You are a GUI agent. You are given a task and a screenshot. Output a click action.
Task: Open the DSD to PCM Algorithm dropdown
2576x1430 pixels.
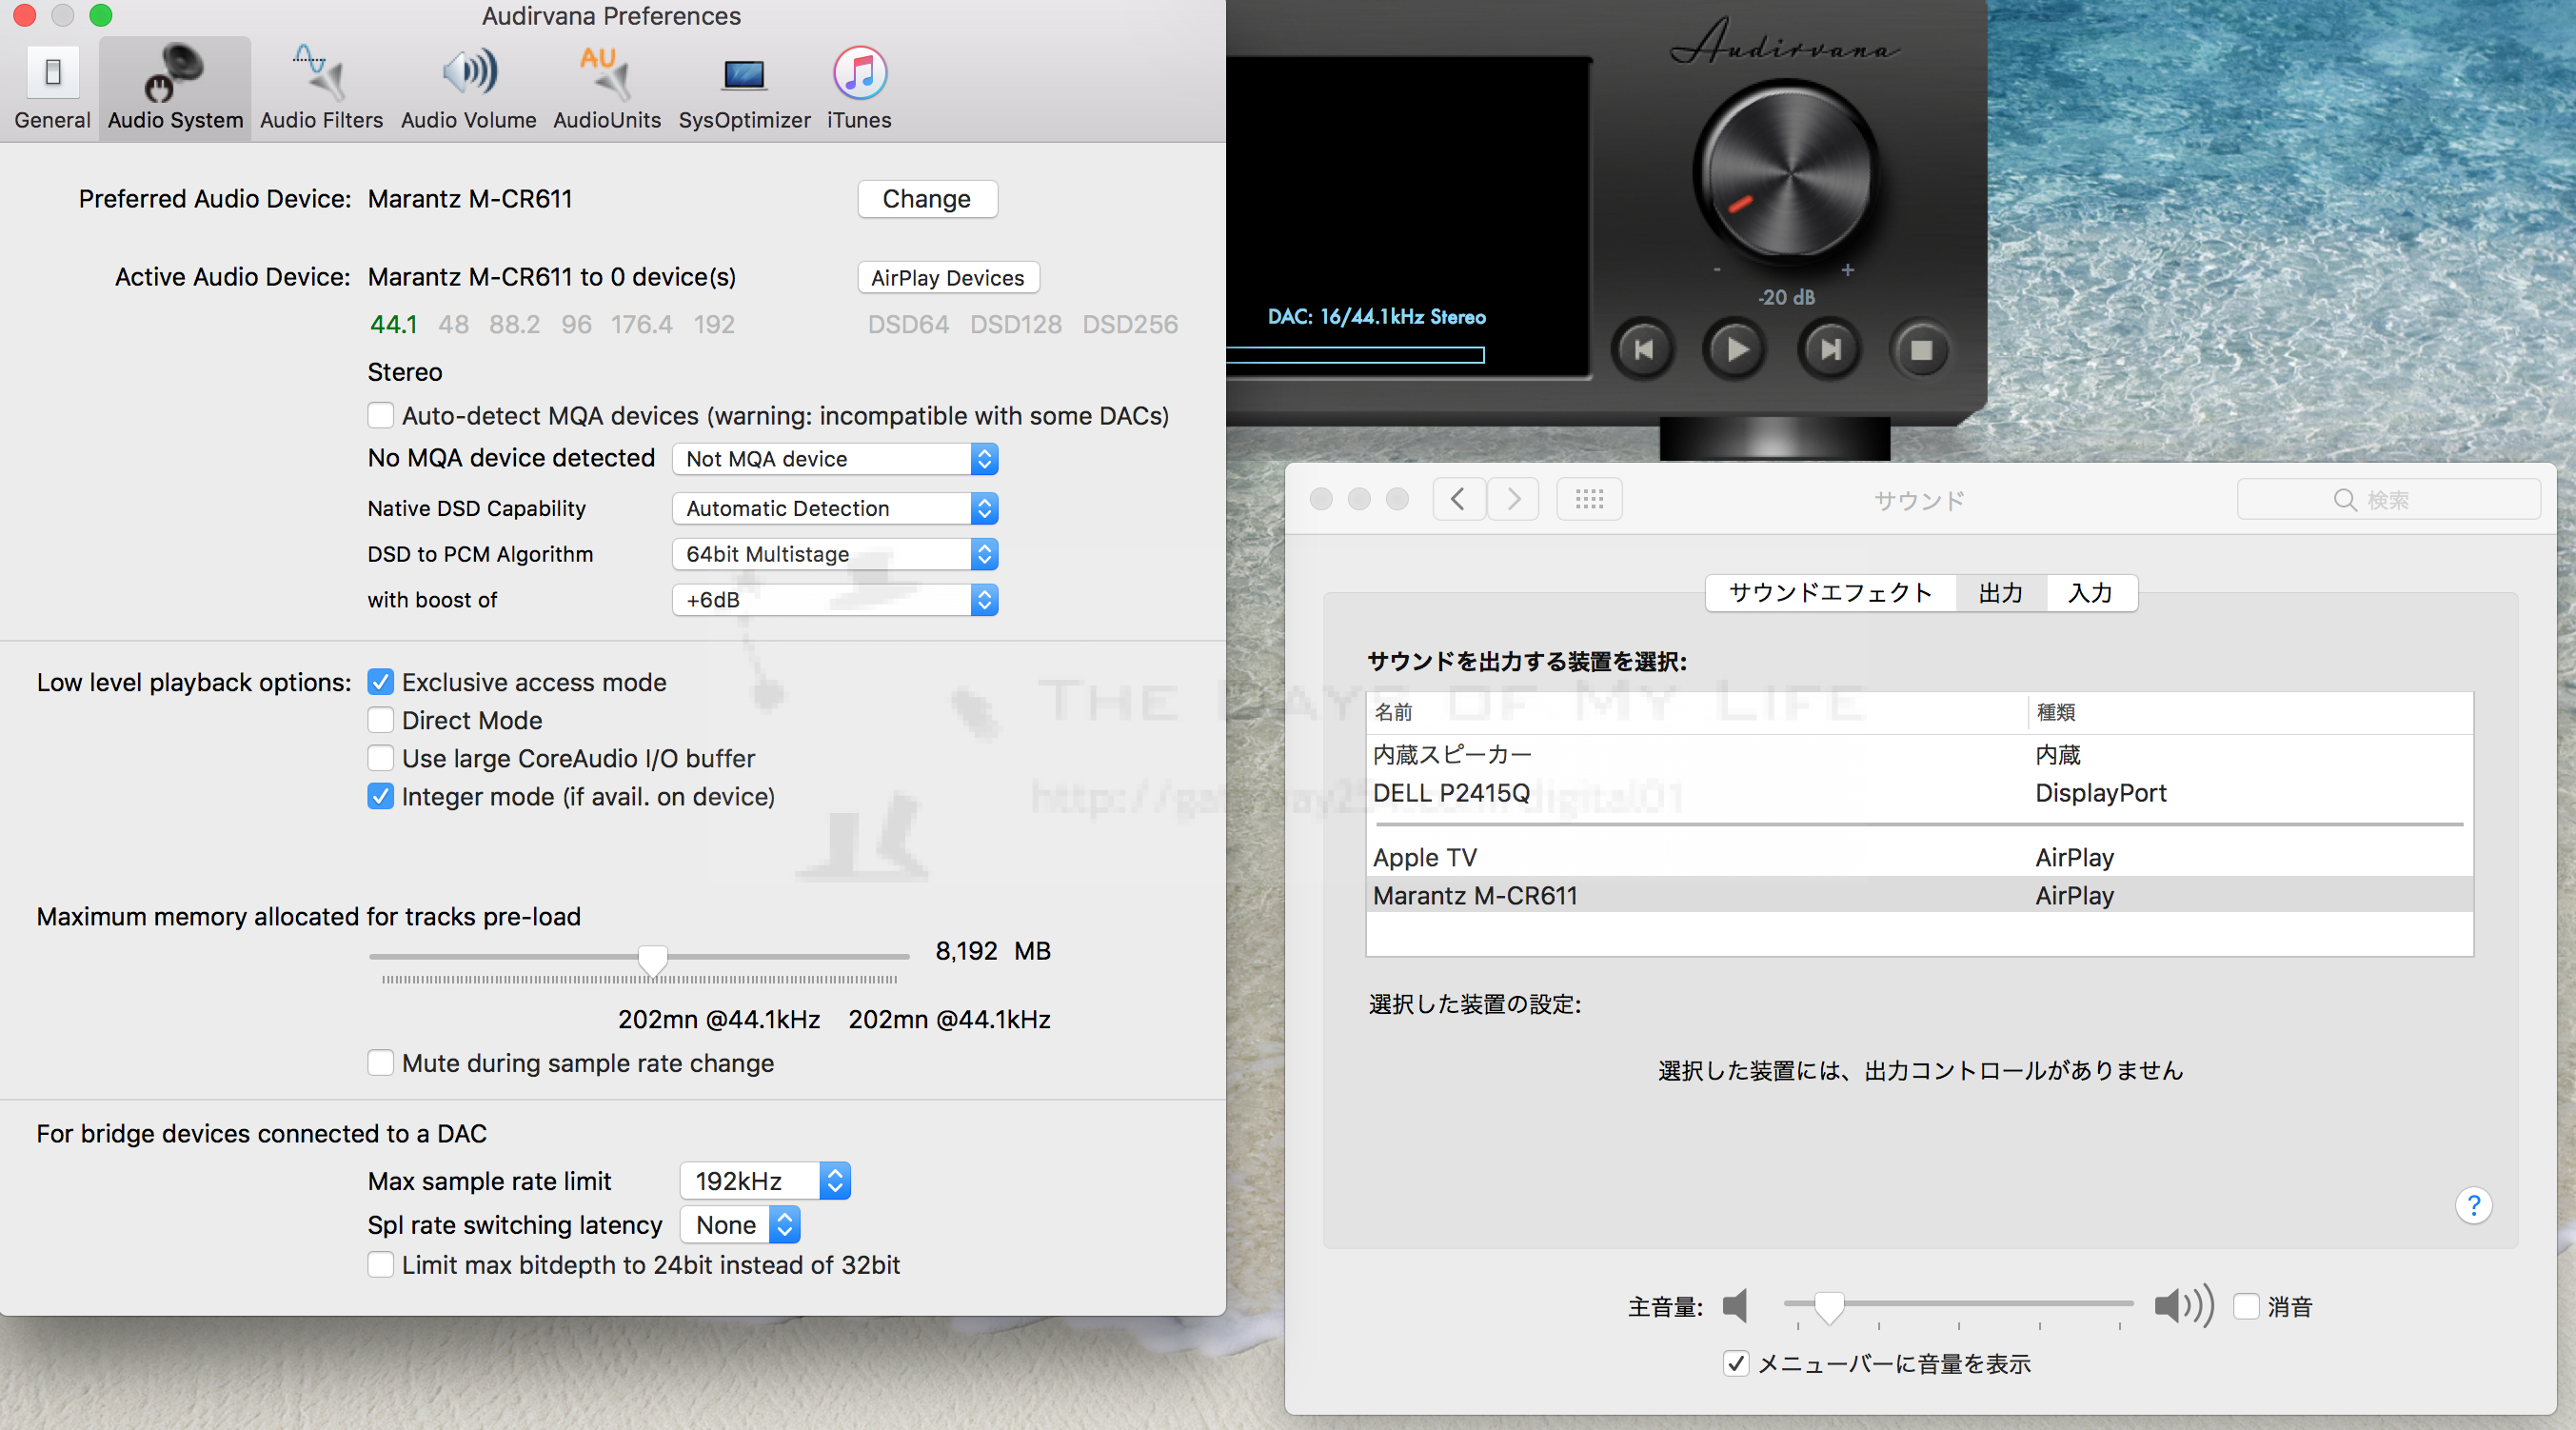coord(835,554)
